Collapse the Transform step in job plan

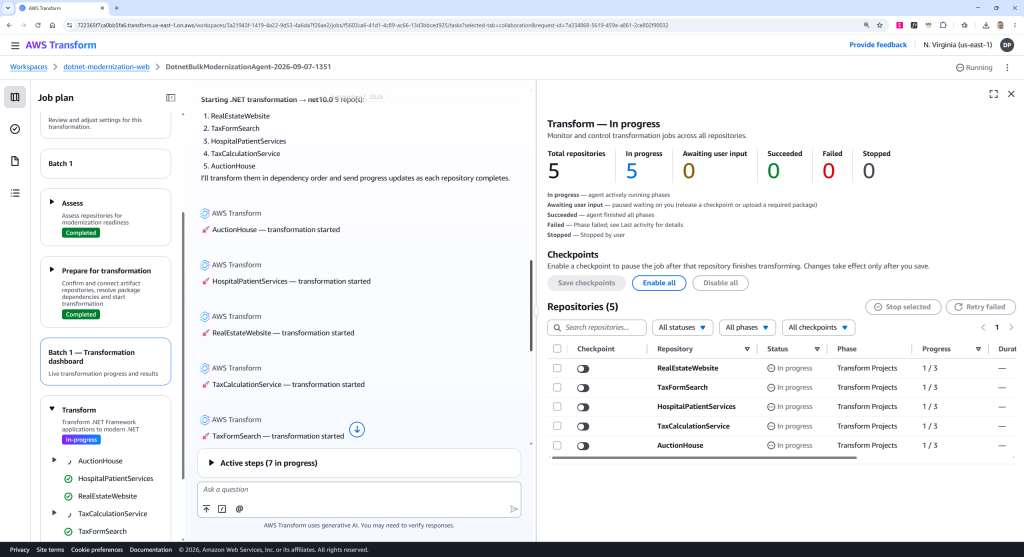pyautogui.click(x=52, y=409)
